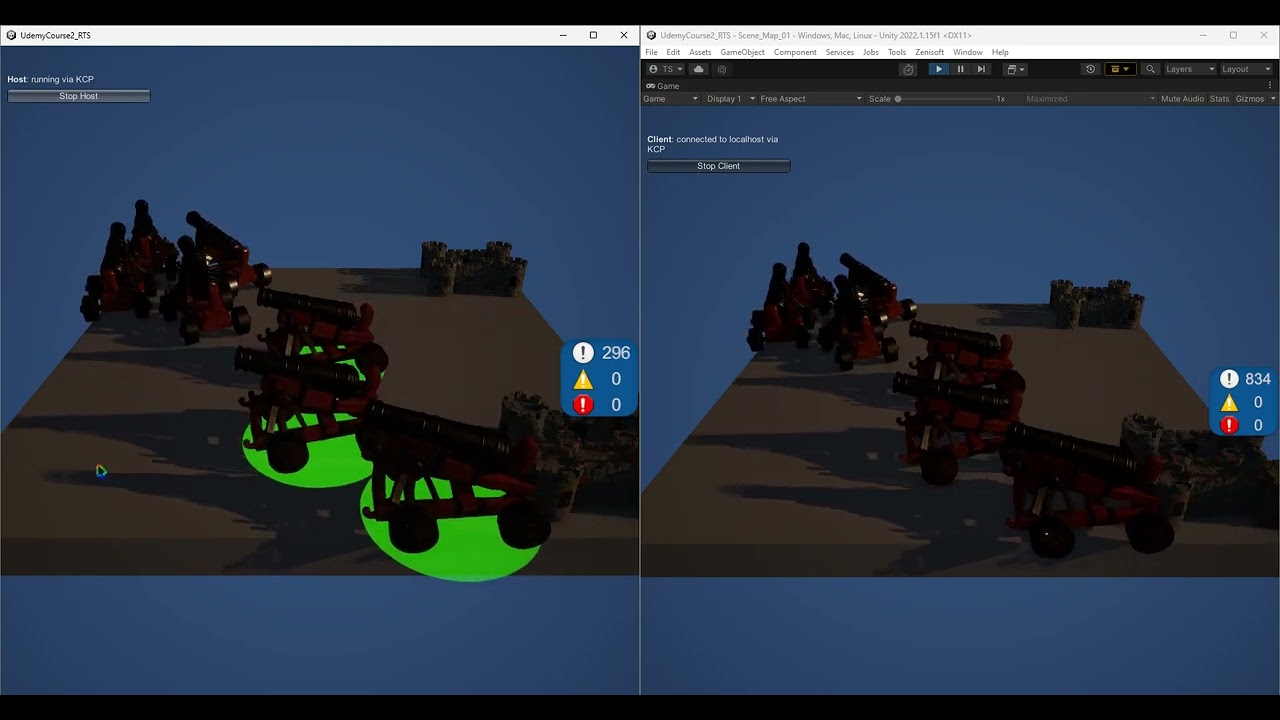Click the yellow highlighted package dropdown

tap(1119, 69)
